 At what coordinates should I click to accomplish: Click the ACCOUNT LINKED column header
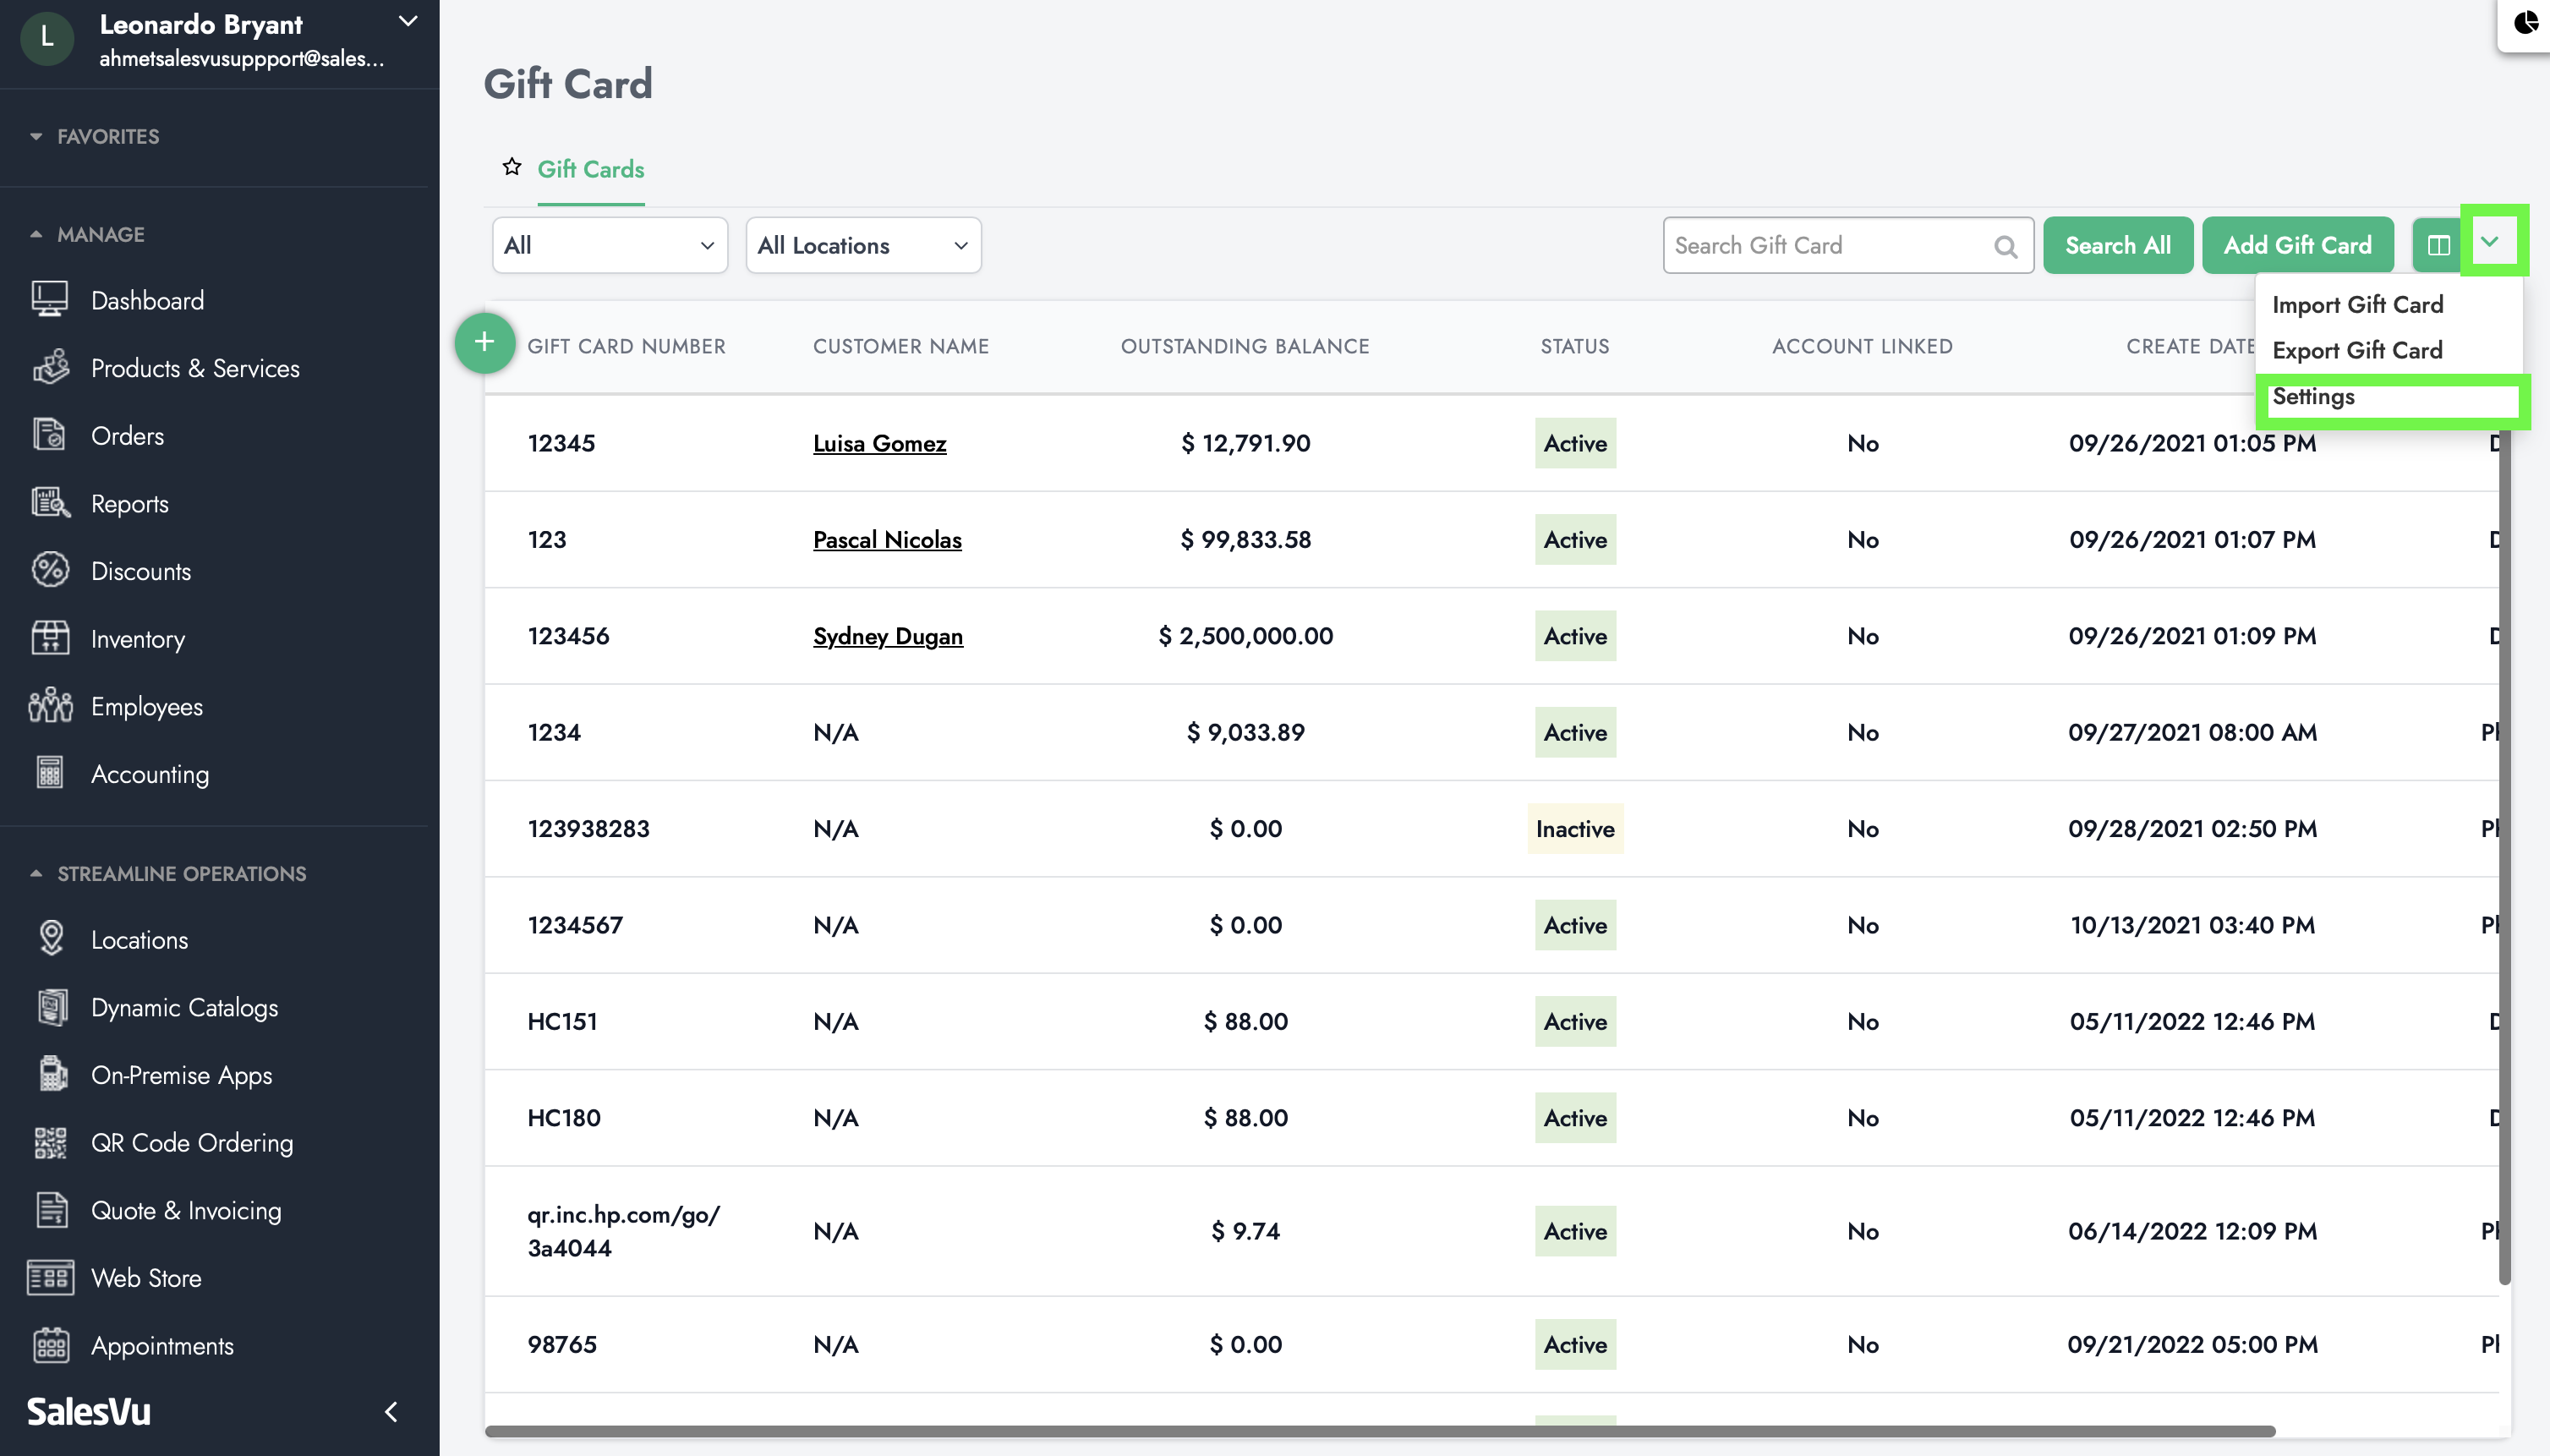[x=1862, y=346]
